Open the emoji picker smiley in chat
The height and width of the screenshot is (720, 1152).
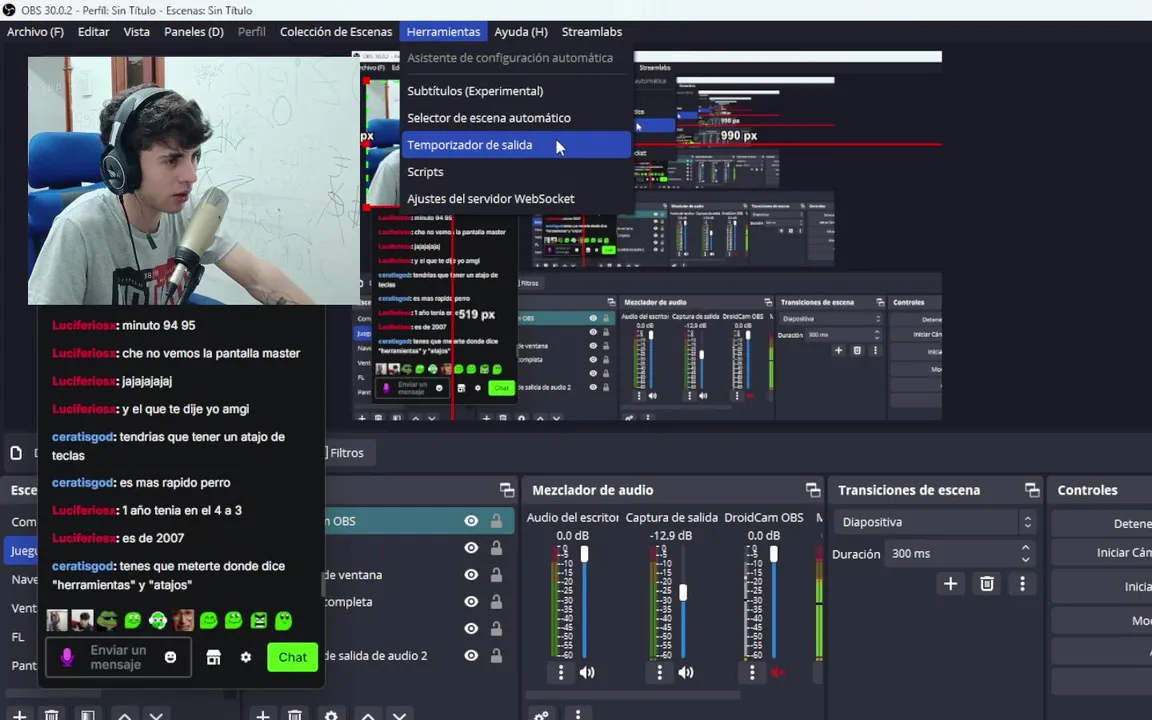tap(170, 657)
